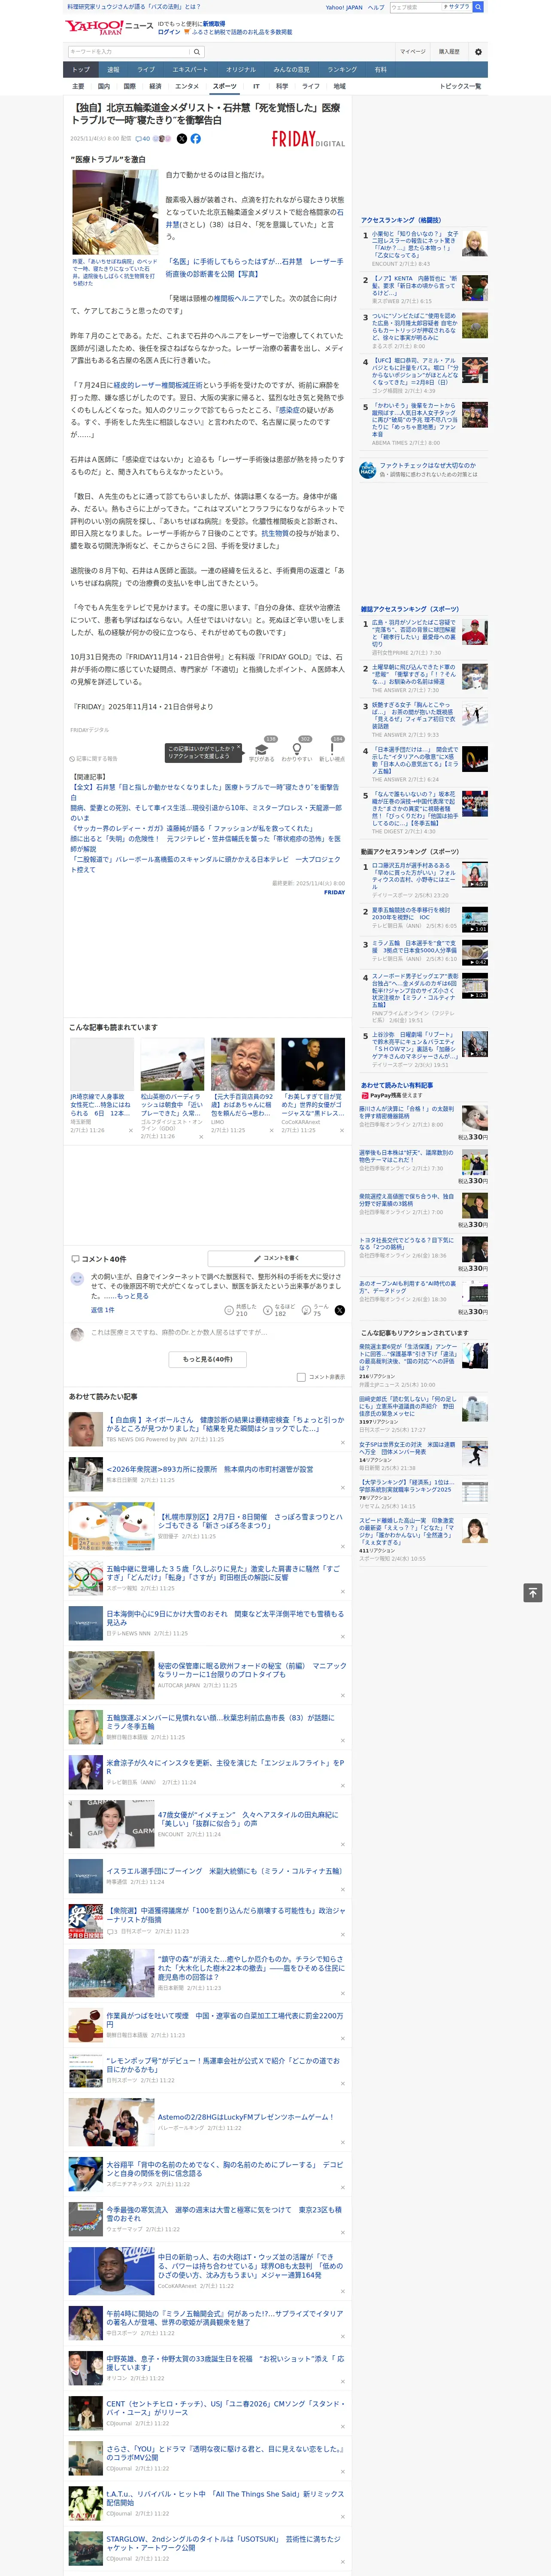
Task: Open the ヘルプ link in top bar
Action: [x=375, y=7]
